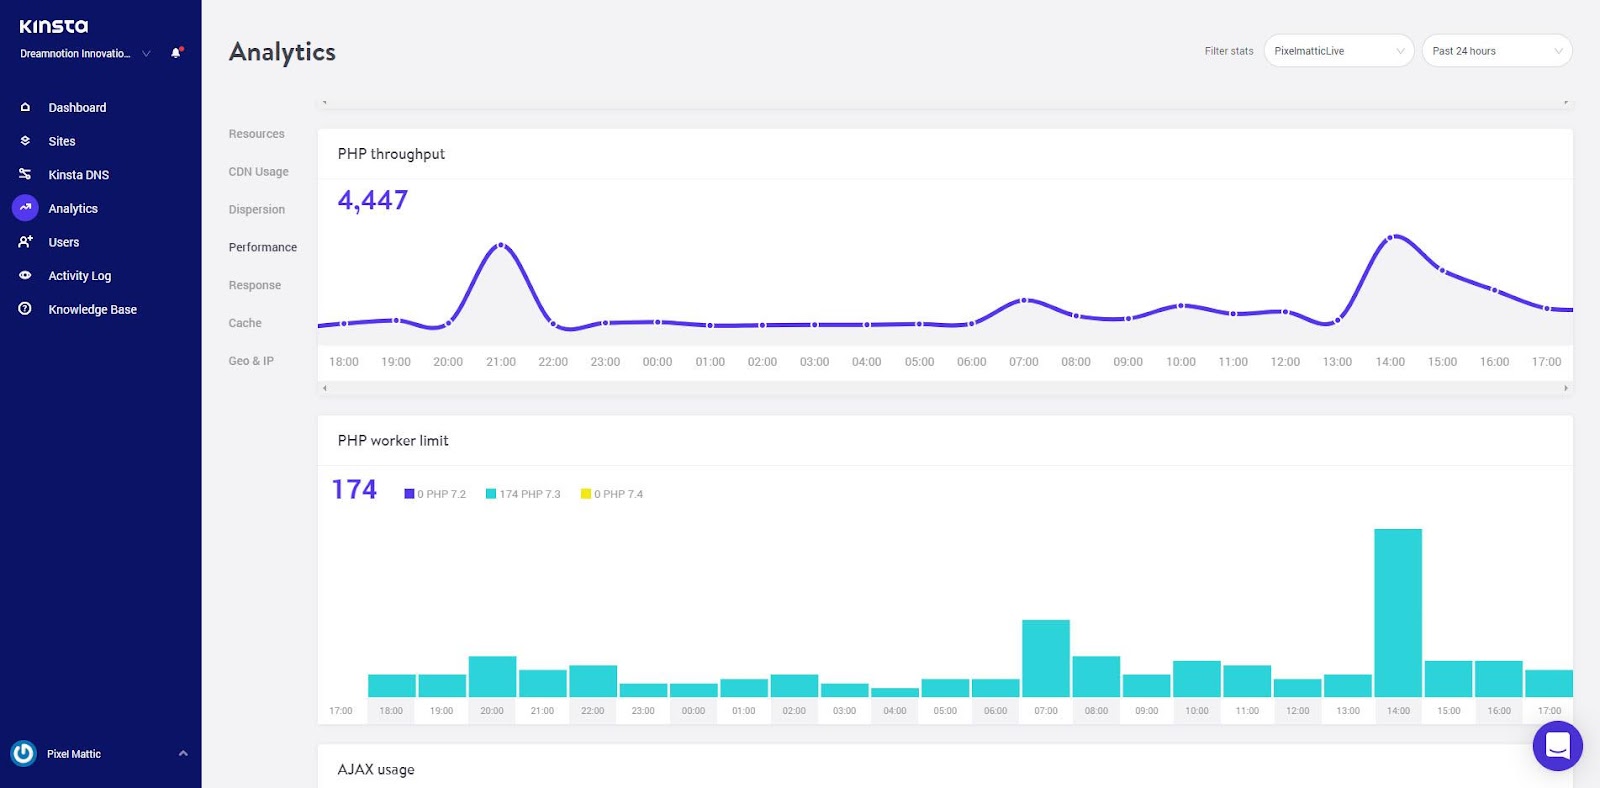Image resolution: width=1600 pixels, height=788 pixels.
Task: Select the Analytics chart icon
Action: pyautogui.click(x=25, y=208)
